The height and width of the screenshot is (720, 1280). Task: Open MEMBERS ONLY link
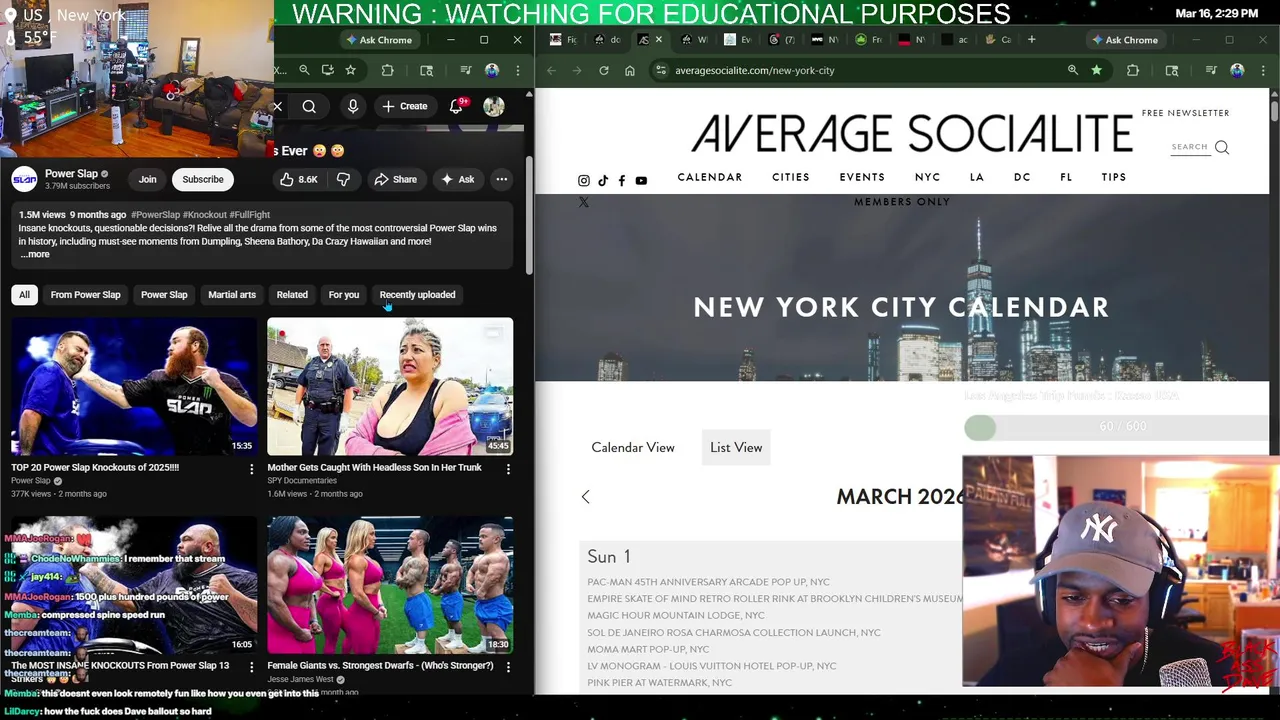click(x=902, y=202)
